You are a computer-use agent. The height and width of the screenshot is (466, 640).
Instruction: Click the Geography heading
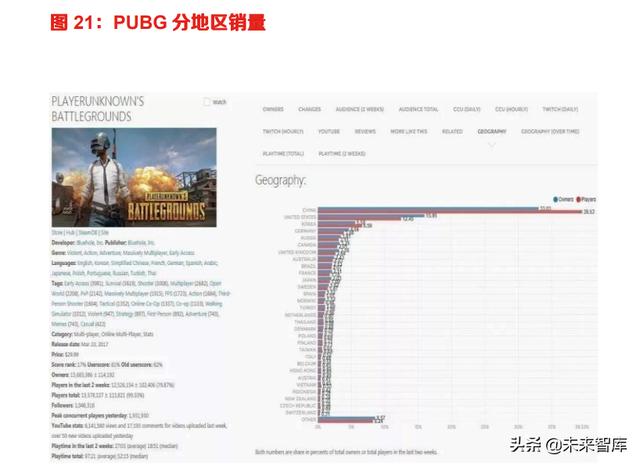coord(280,180)
